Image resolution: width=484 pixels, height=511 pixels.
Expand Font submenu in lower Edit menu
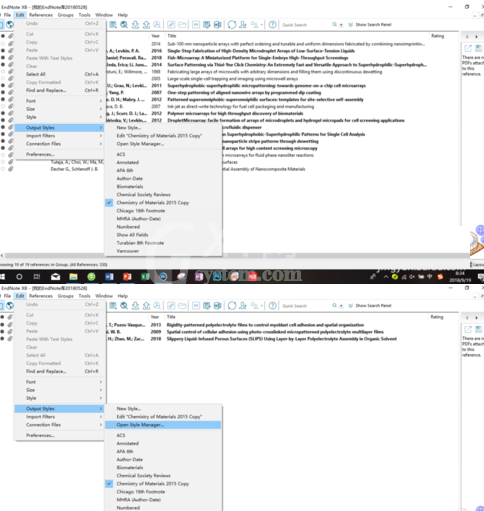coord(59,382)
